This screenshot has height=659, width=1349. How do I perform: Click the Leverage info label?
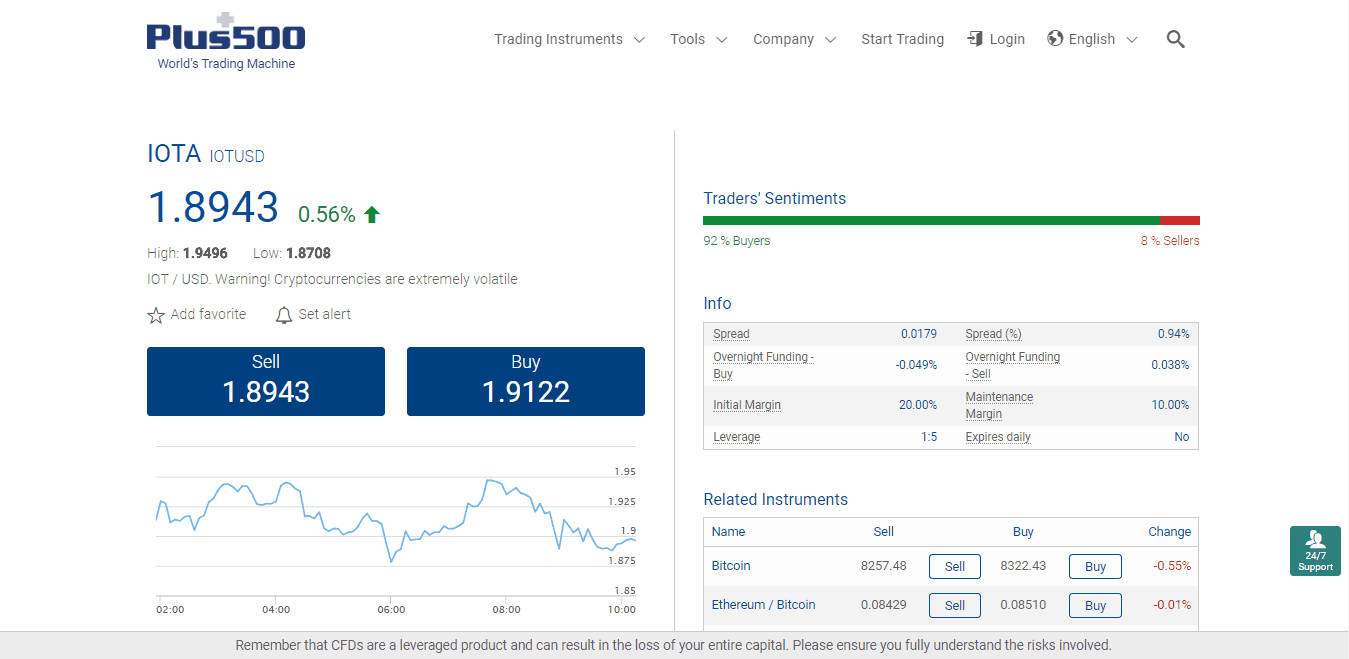coord(737,437)
